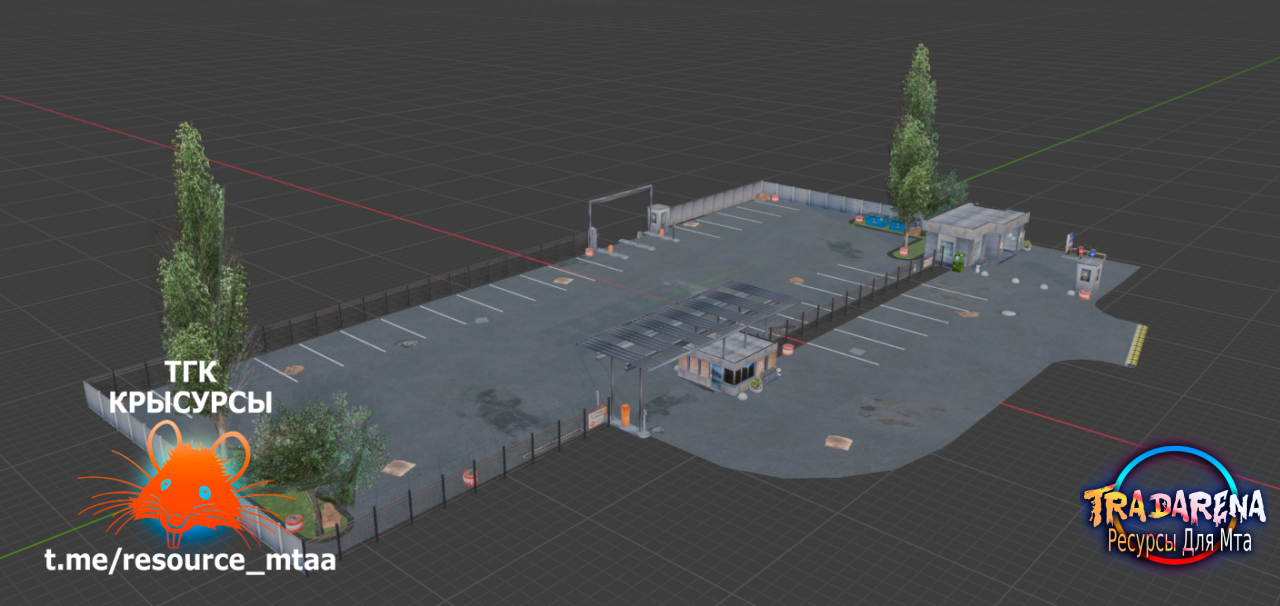This screenshot has width=1280, height=606.
Task: Select the guard booth at far right edge
Action: [x=1086, y=279]
